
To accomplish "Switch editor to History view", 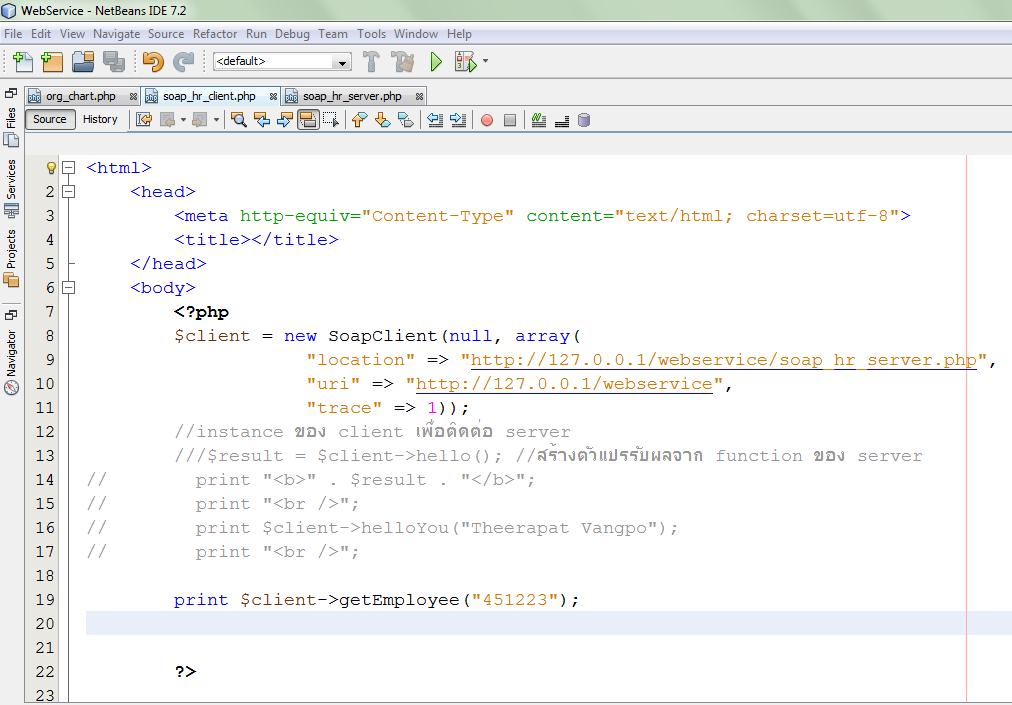I will click(x=100, y=119).
